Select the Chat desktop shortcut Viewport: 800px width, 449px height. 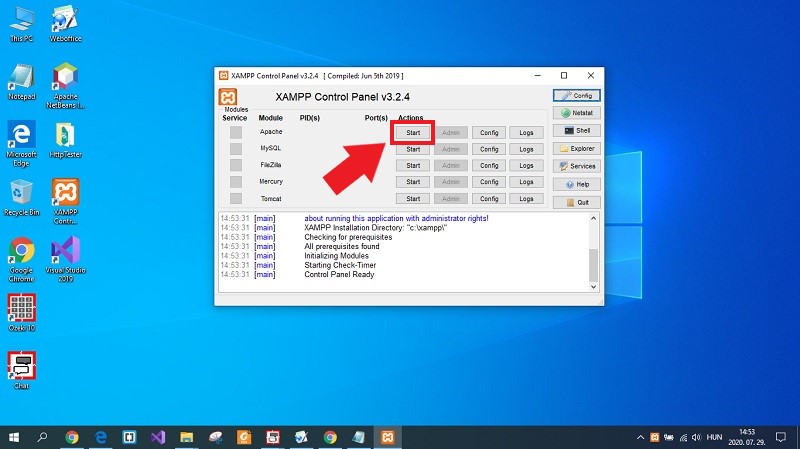click(x=21, y=370)
